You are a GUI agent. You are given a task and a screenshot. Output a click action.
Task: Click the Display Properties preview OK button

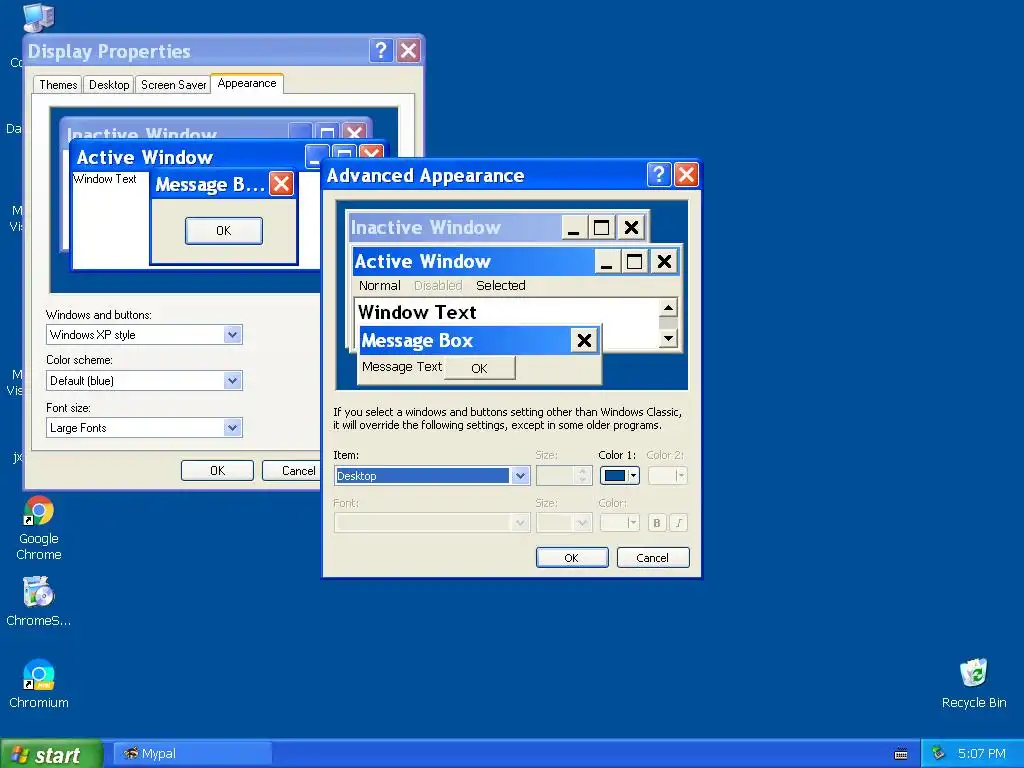click(x=224, y=231)
